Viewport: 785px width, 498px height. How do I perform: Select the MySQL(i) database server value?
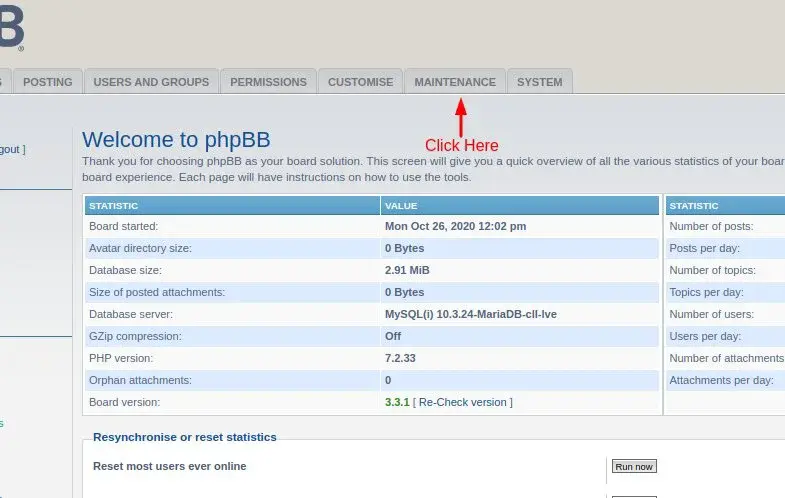(471, 314)
